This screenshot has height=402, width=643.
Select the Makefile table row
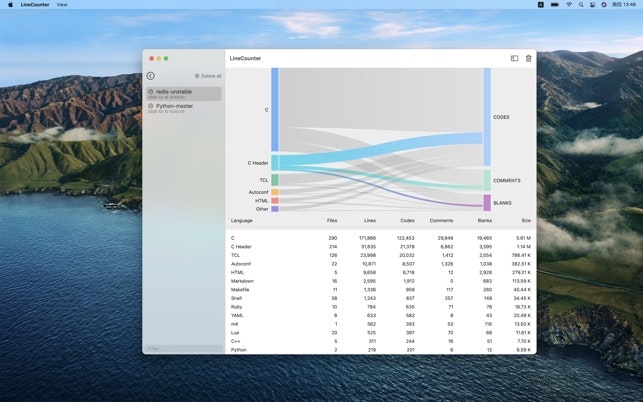(381, 290)
